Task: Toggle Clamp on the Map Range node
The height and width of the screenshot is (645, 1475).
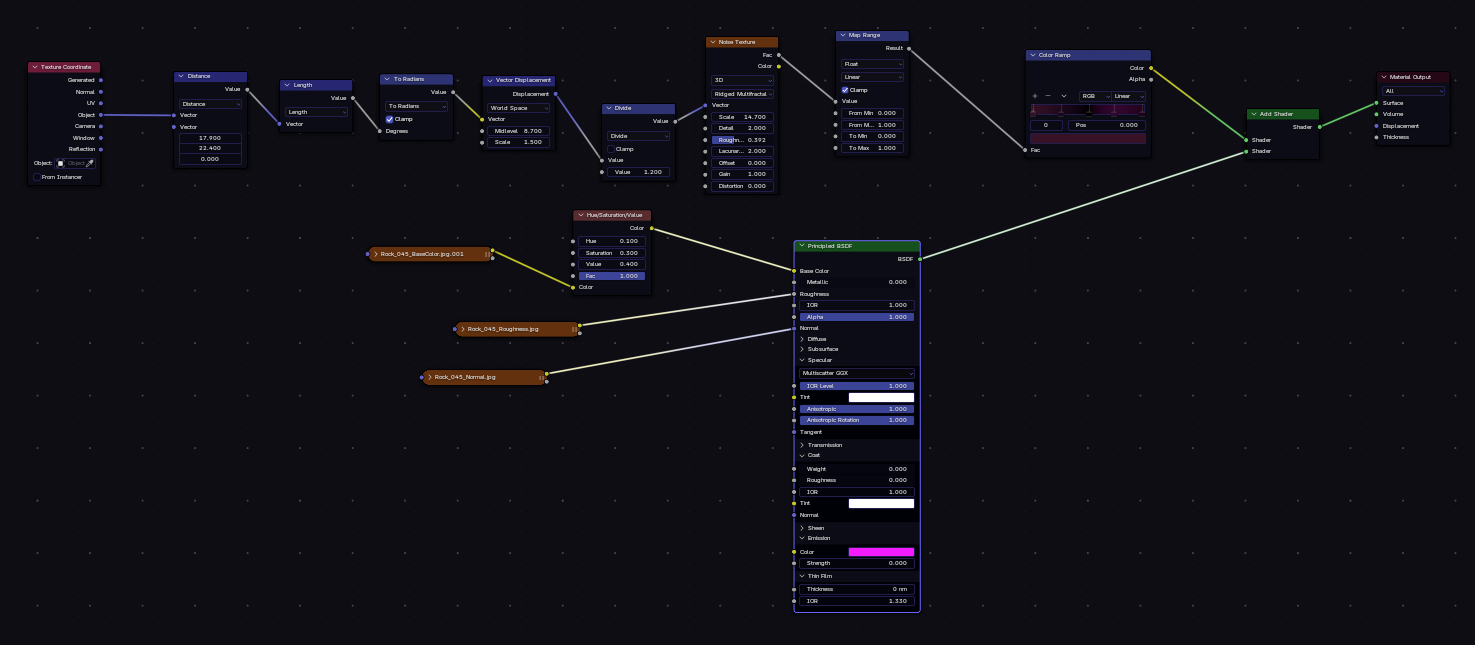Action: coord(845,90)
